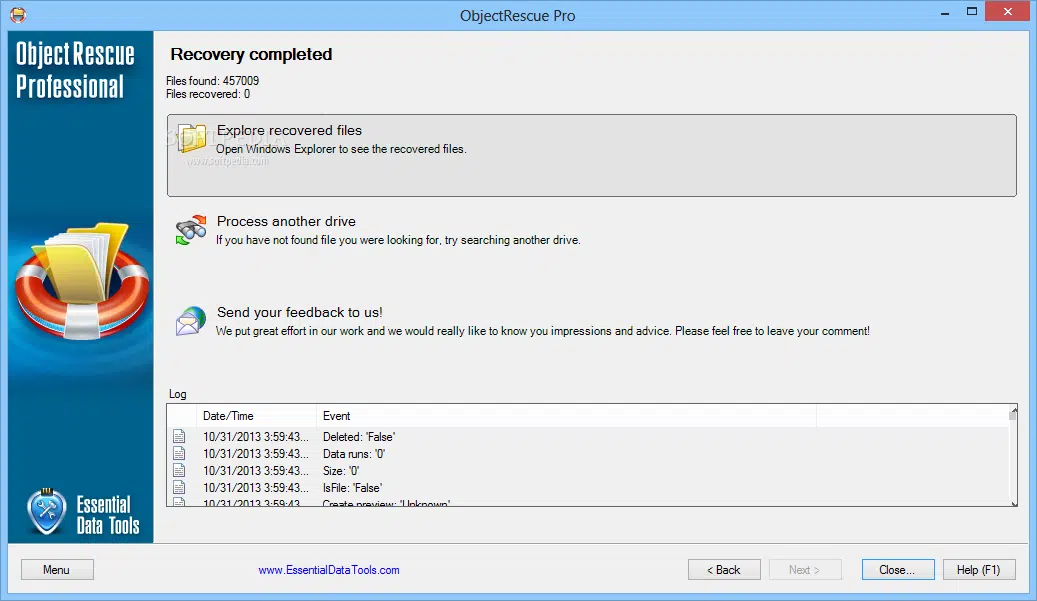Click the binoculars icon for Process another drive
The width and height of the screenshot is (1037, 601).
click(x=191, y=230)
